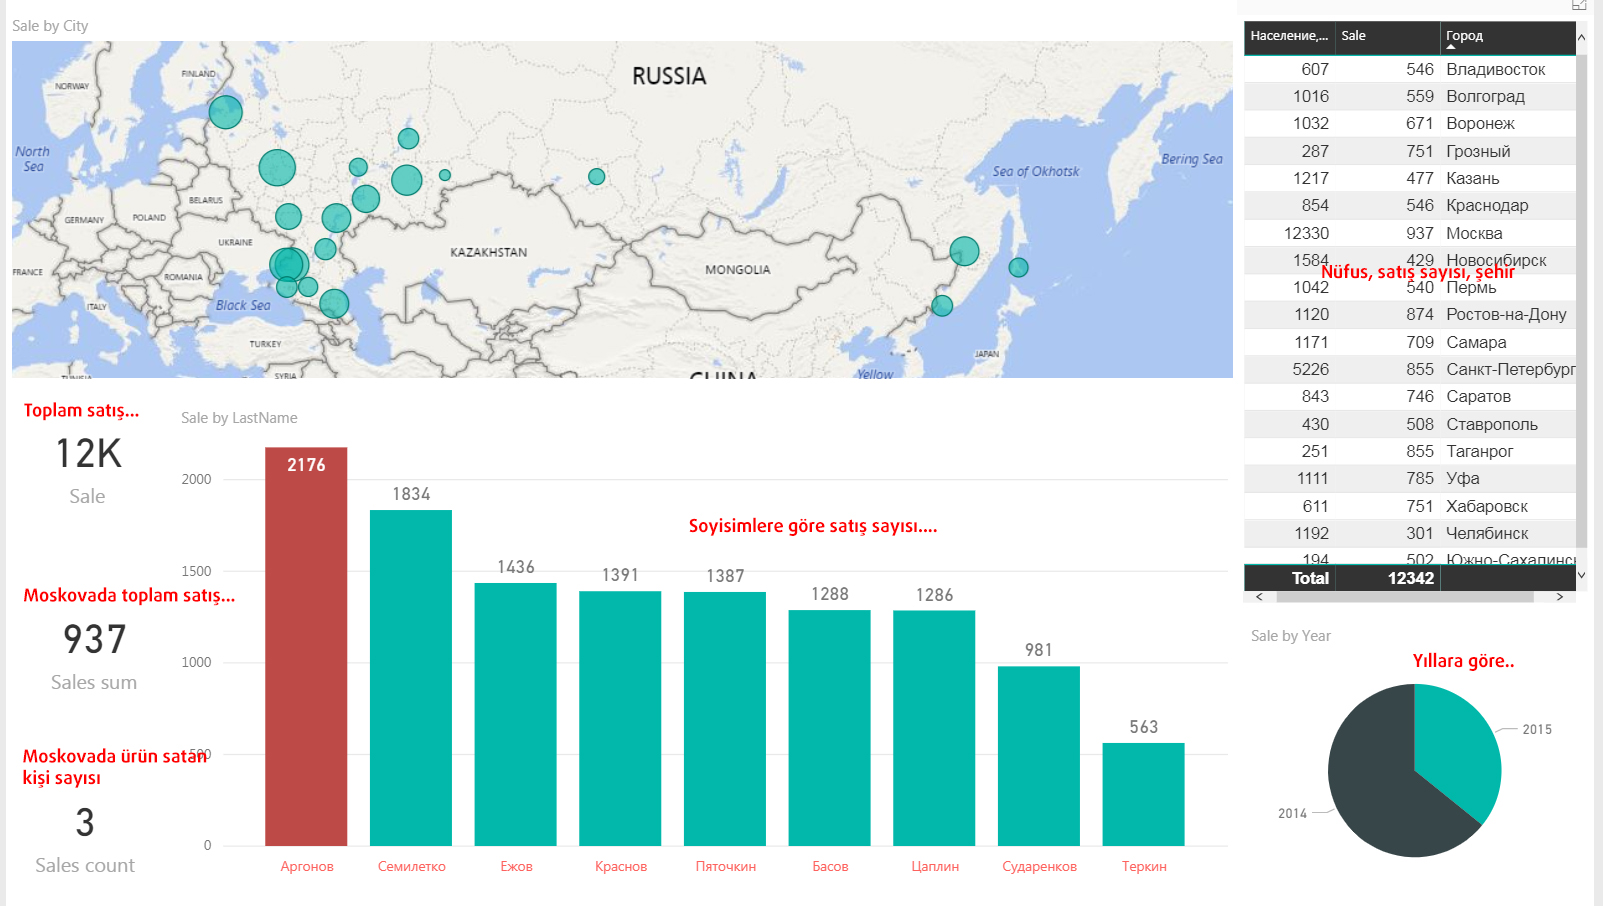Select the Сударенков bar valued 981

pos(1039,756)
